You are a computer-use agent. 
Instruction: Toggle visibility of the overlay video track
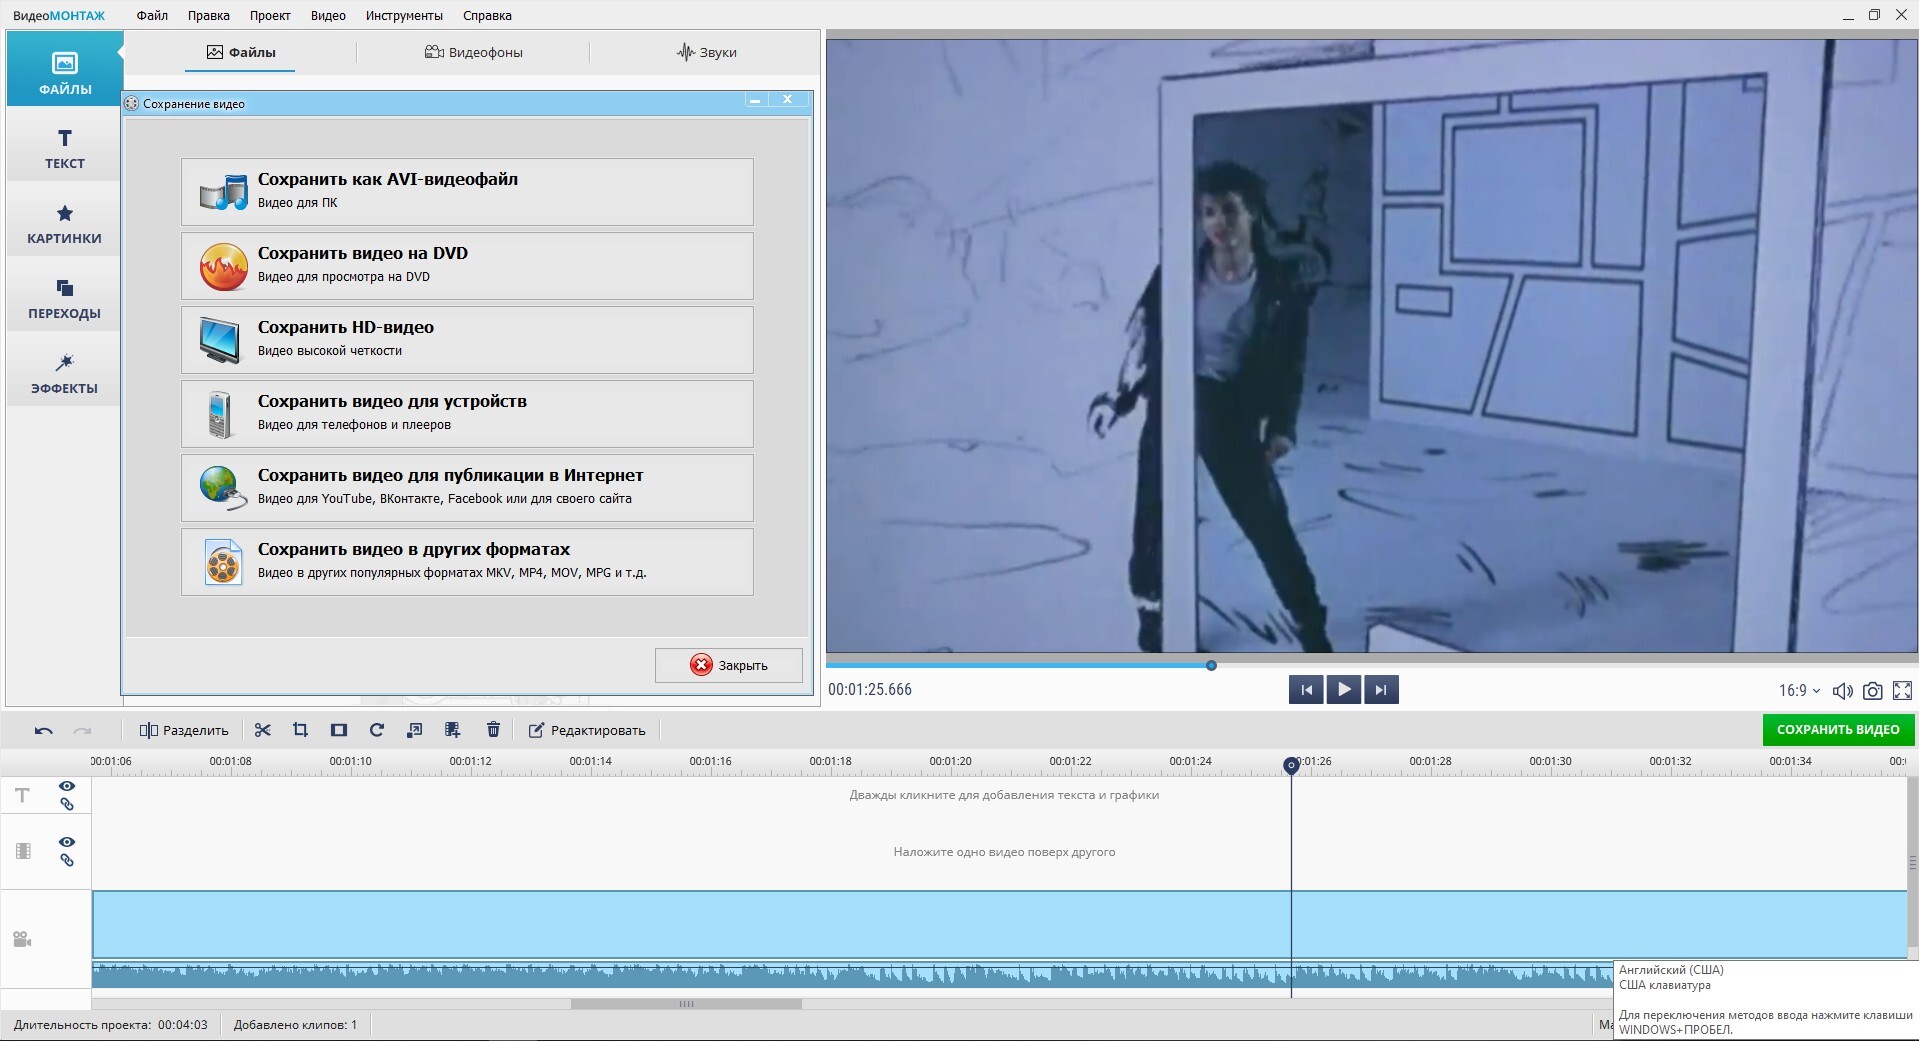pyautogui.click(x=67, y=842)
